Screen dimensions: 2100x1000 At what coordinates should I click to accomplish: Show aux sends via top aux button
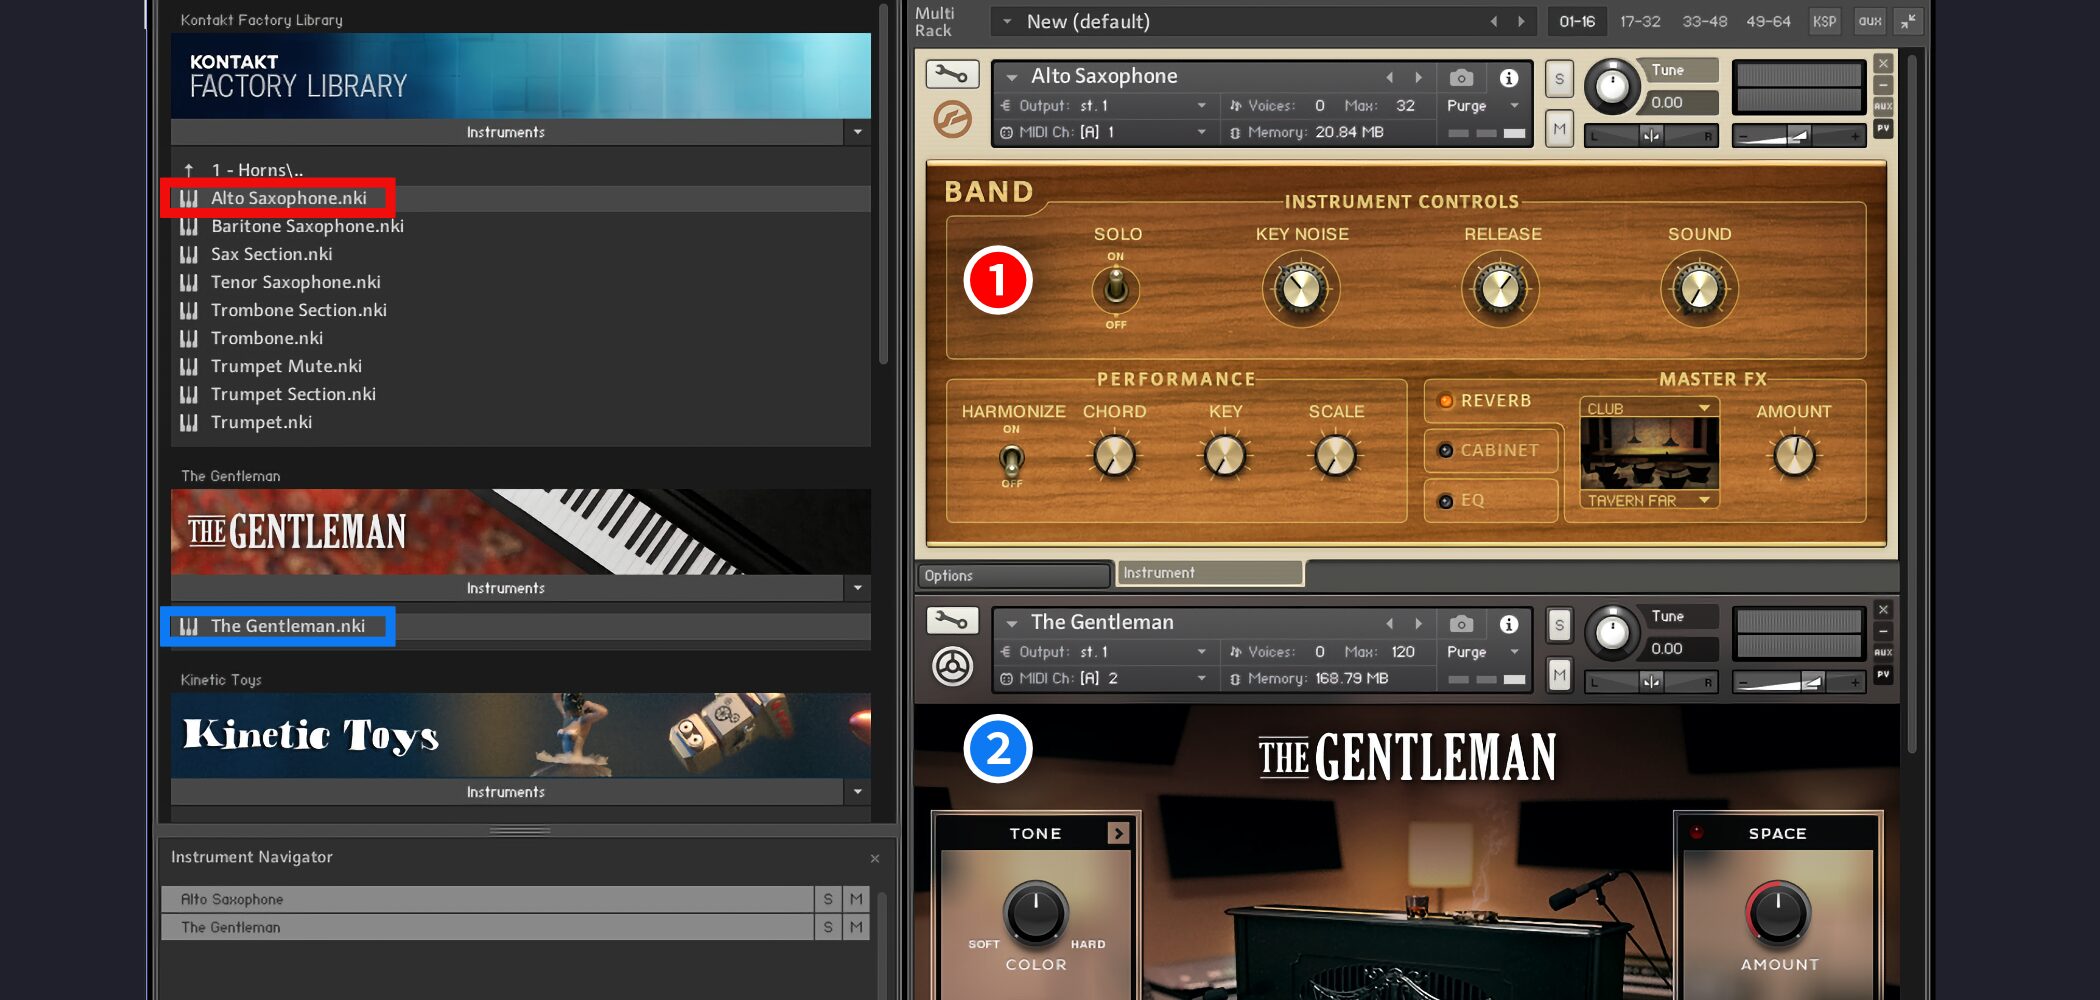1870,22
